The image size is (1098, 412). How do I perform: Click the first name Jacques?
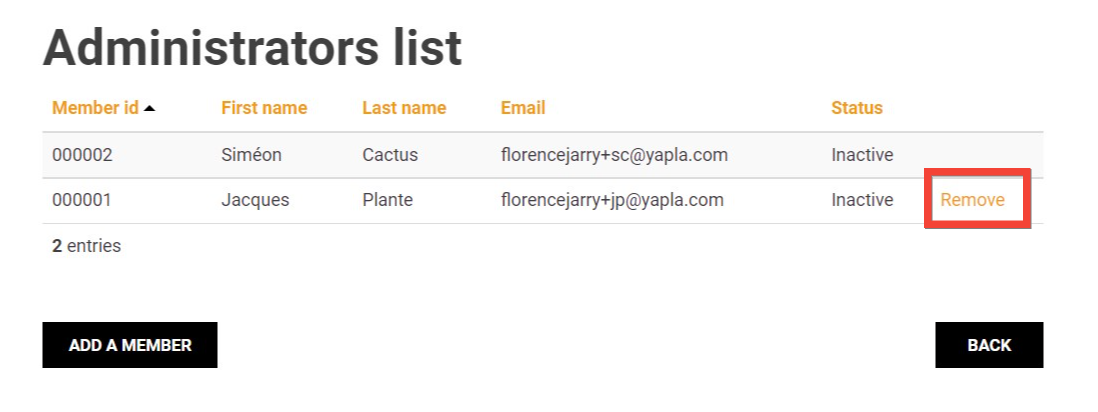255,200
